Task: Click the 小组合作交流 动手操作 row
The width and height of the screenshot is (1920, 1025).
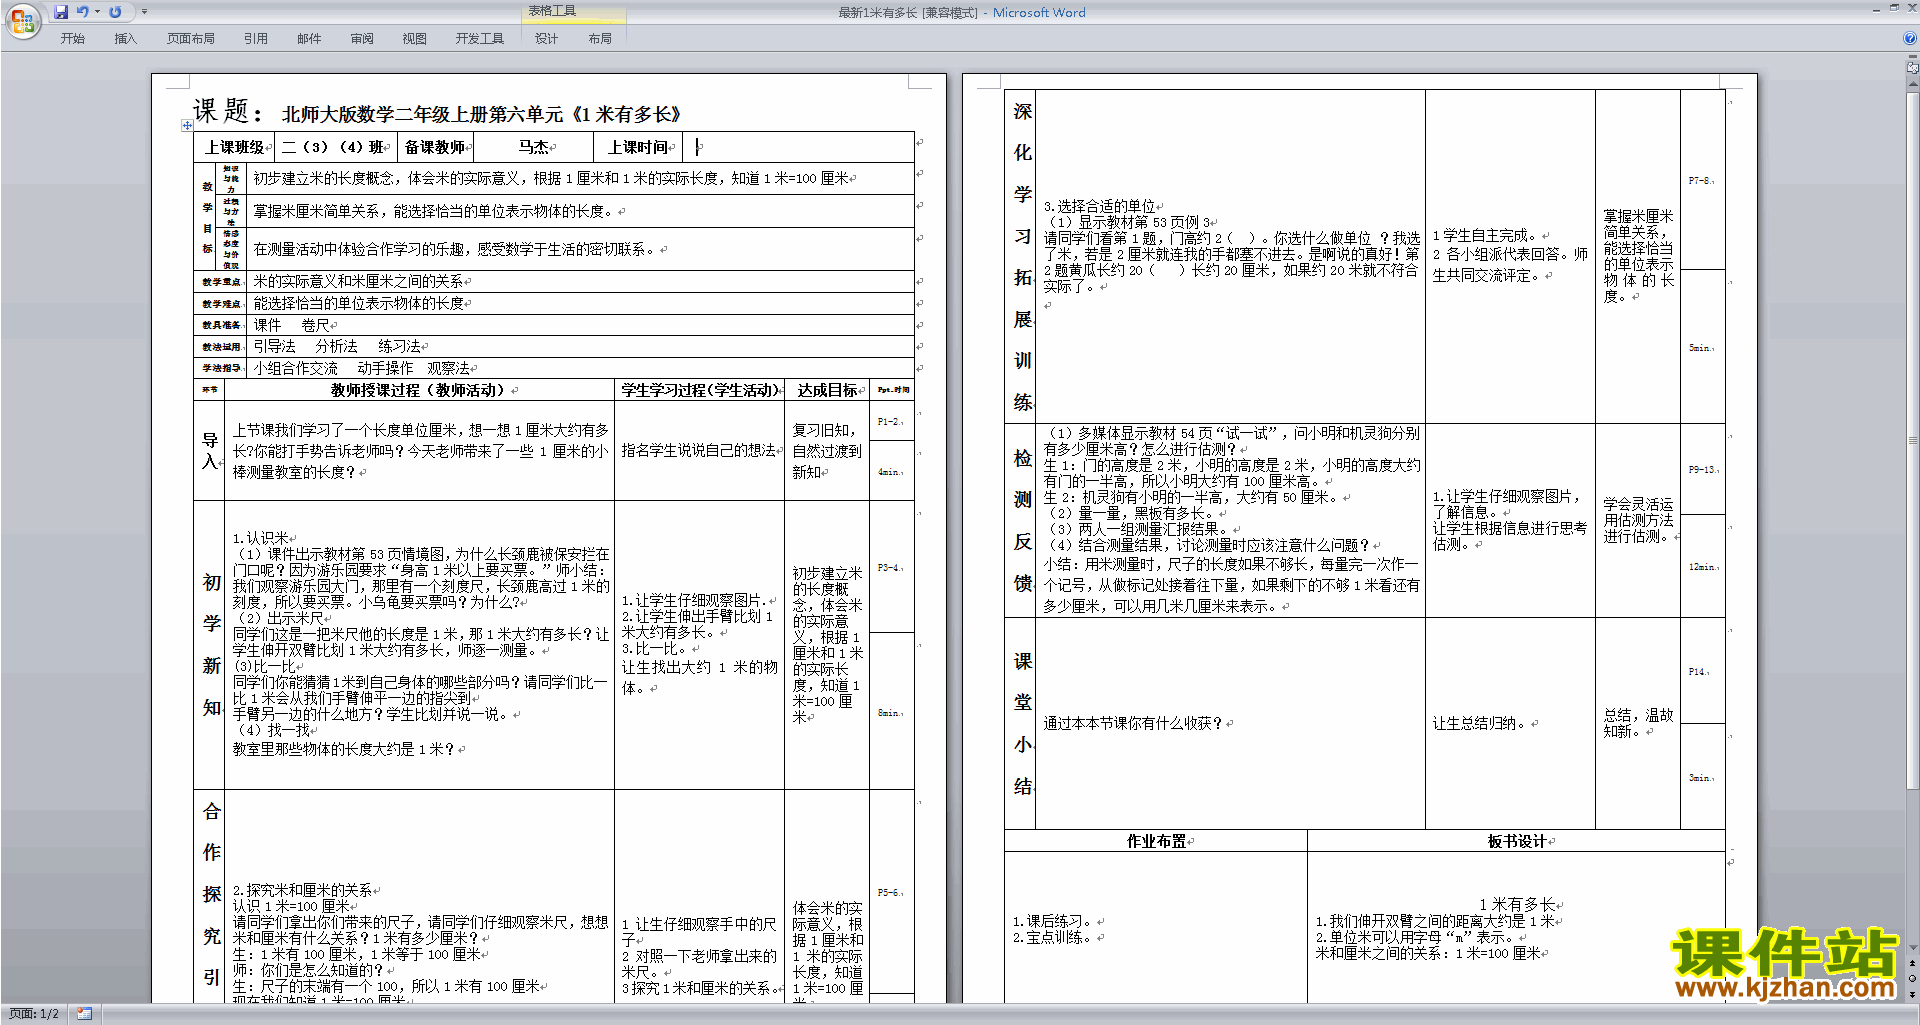Action: coord(361,368)
